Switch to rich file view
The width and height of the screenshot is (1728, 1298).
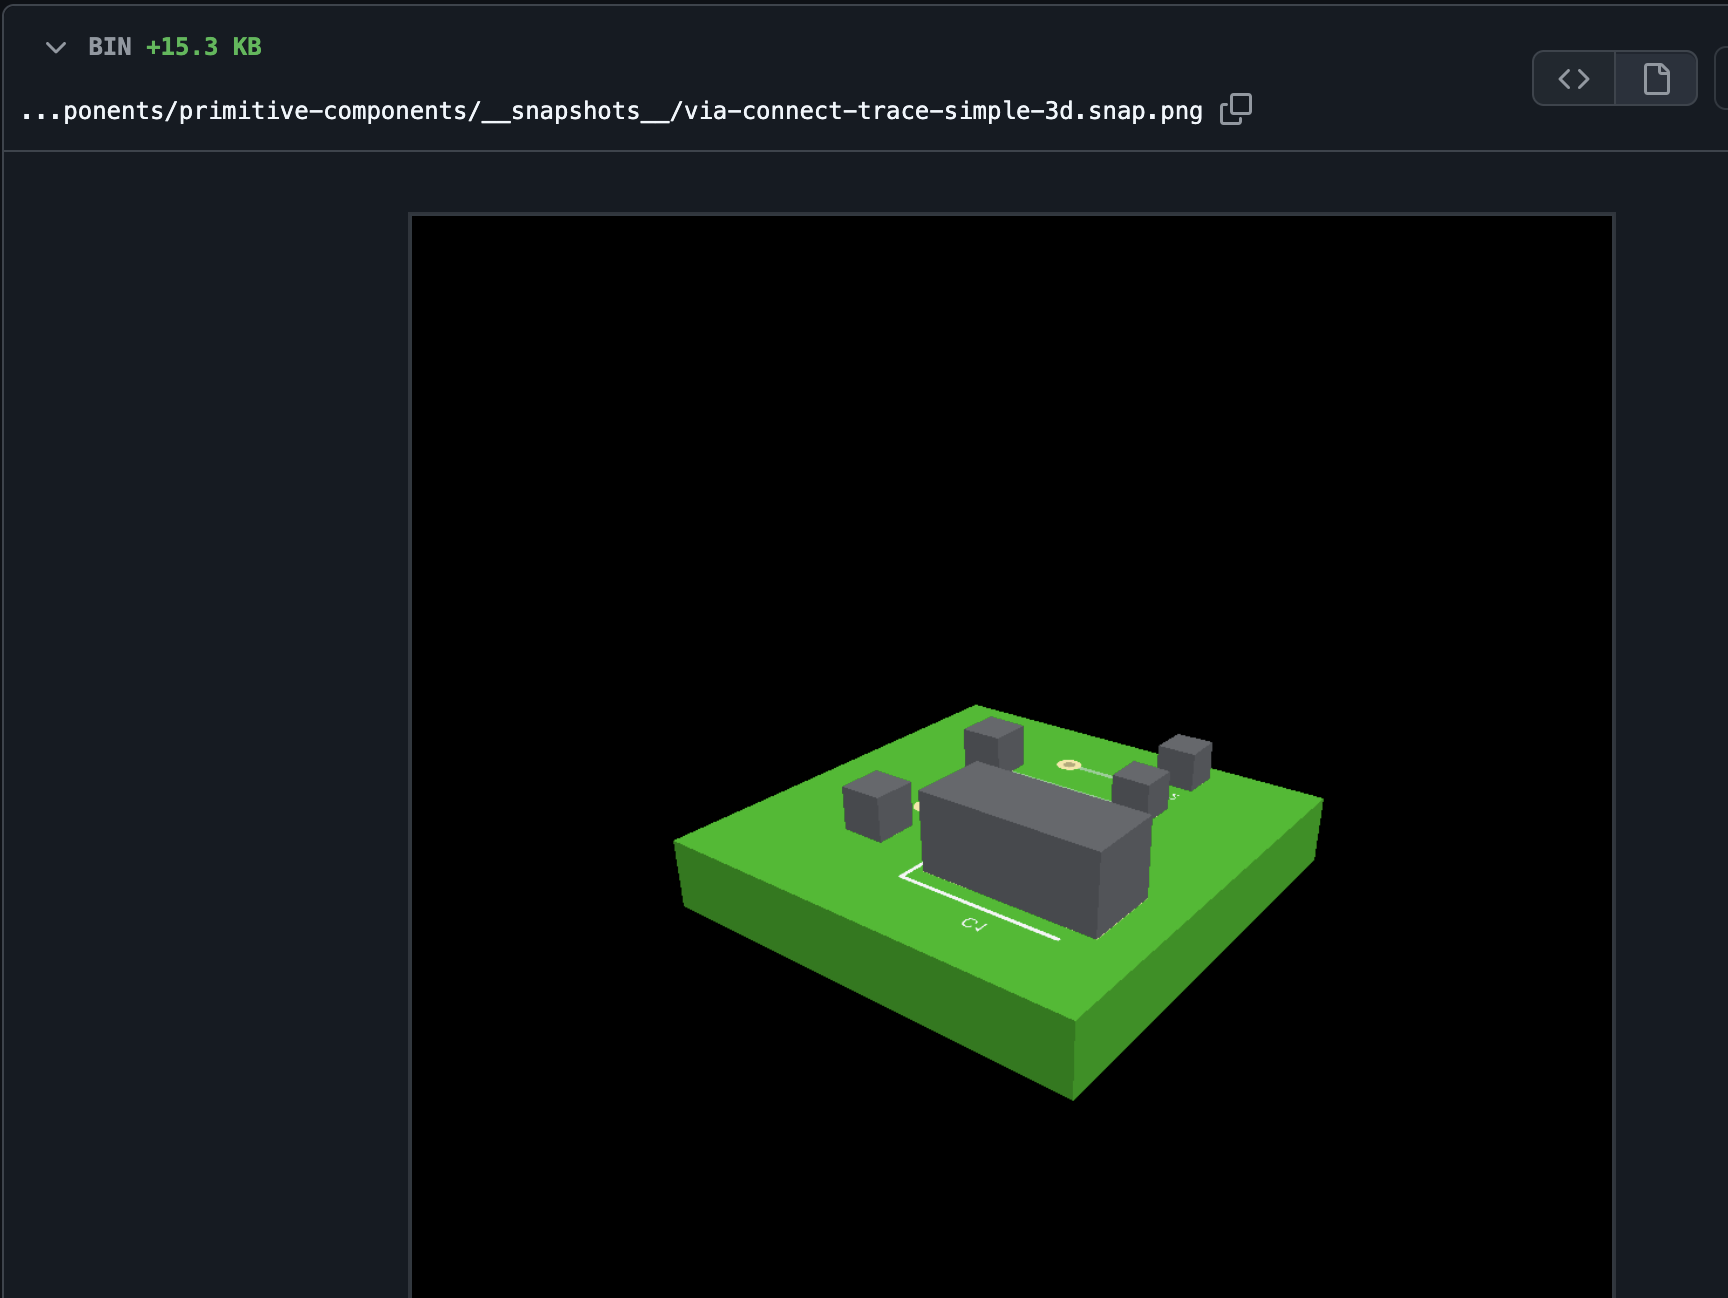tap(1656, 78)
